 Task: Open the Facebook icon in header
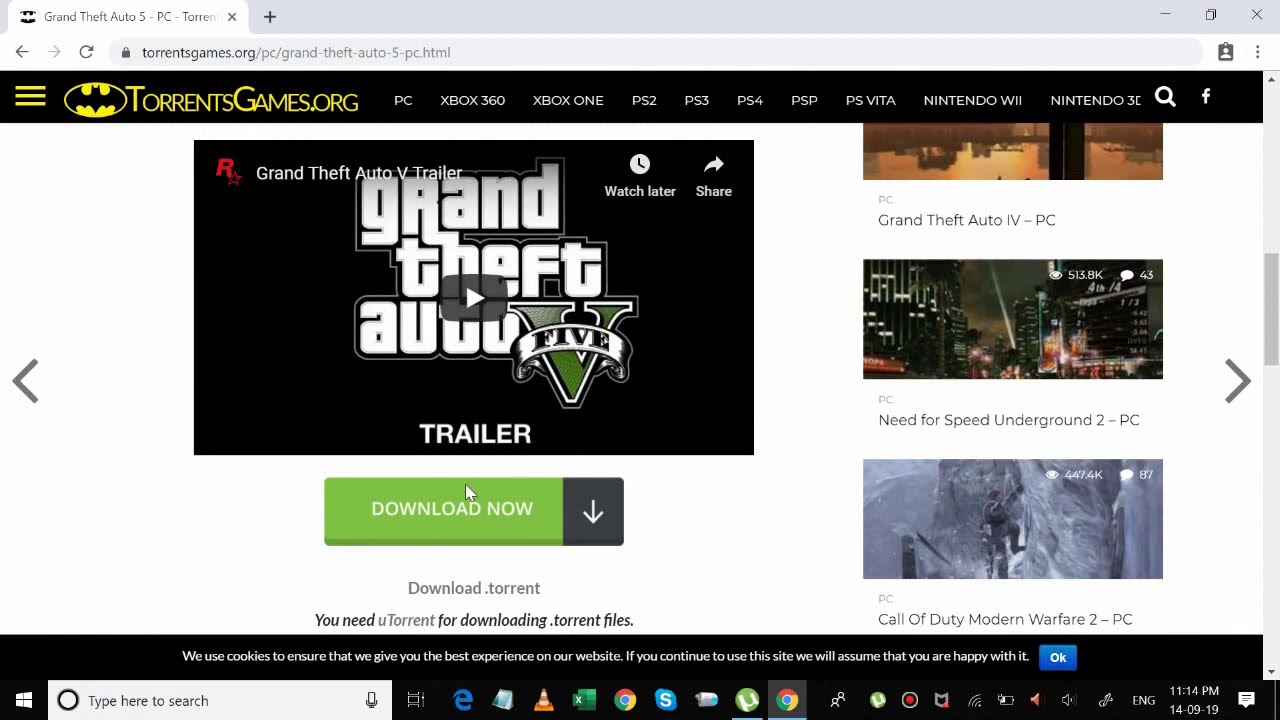point(1206,97)
